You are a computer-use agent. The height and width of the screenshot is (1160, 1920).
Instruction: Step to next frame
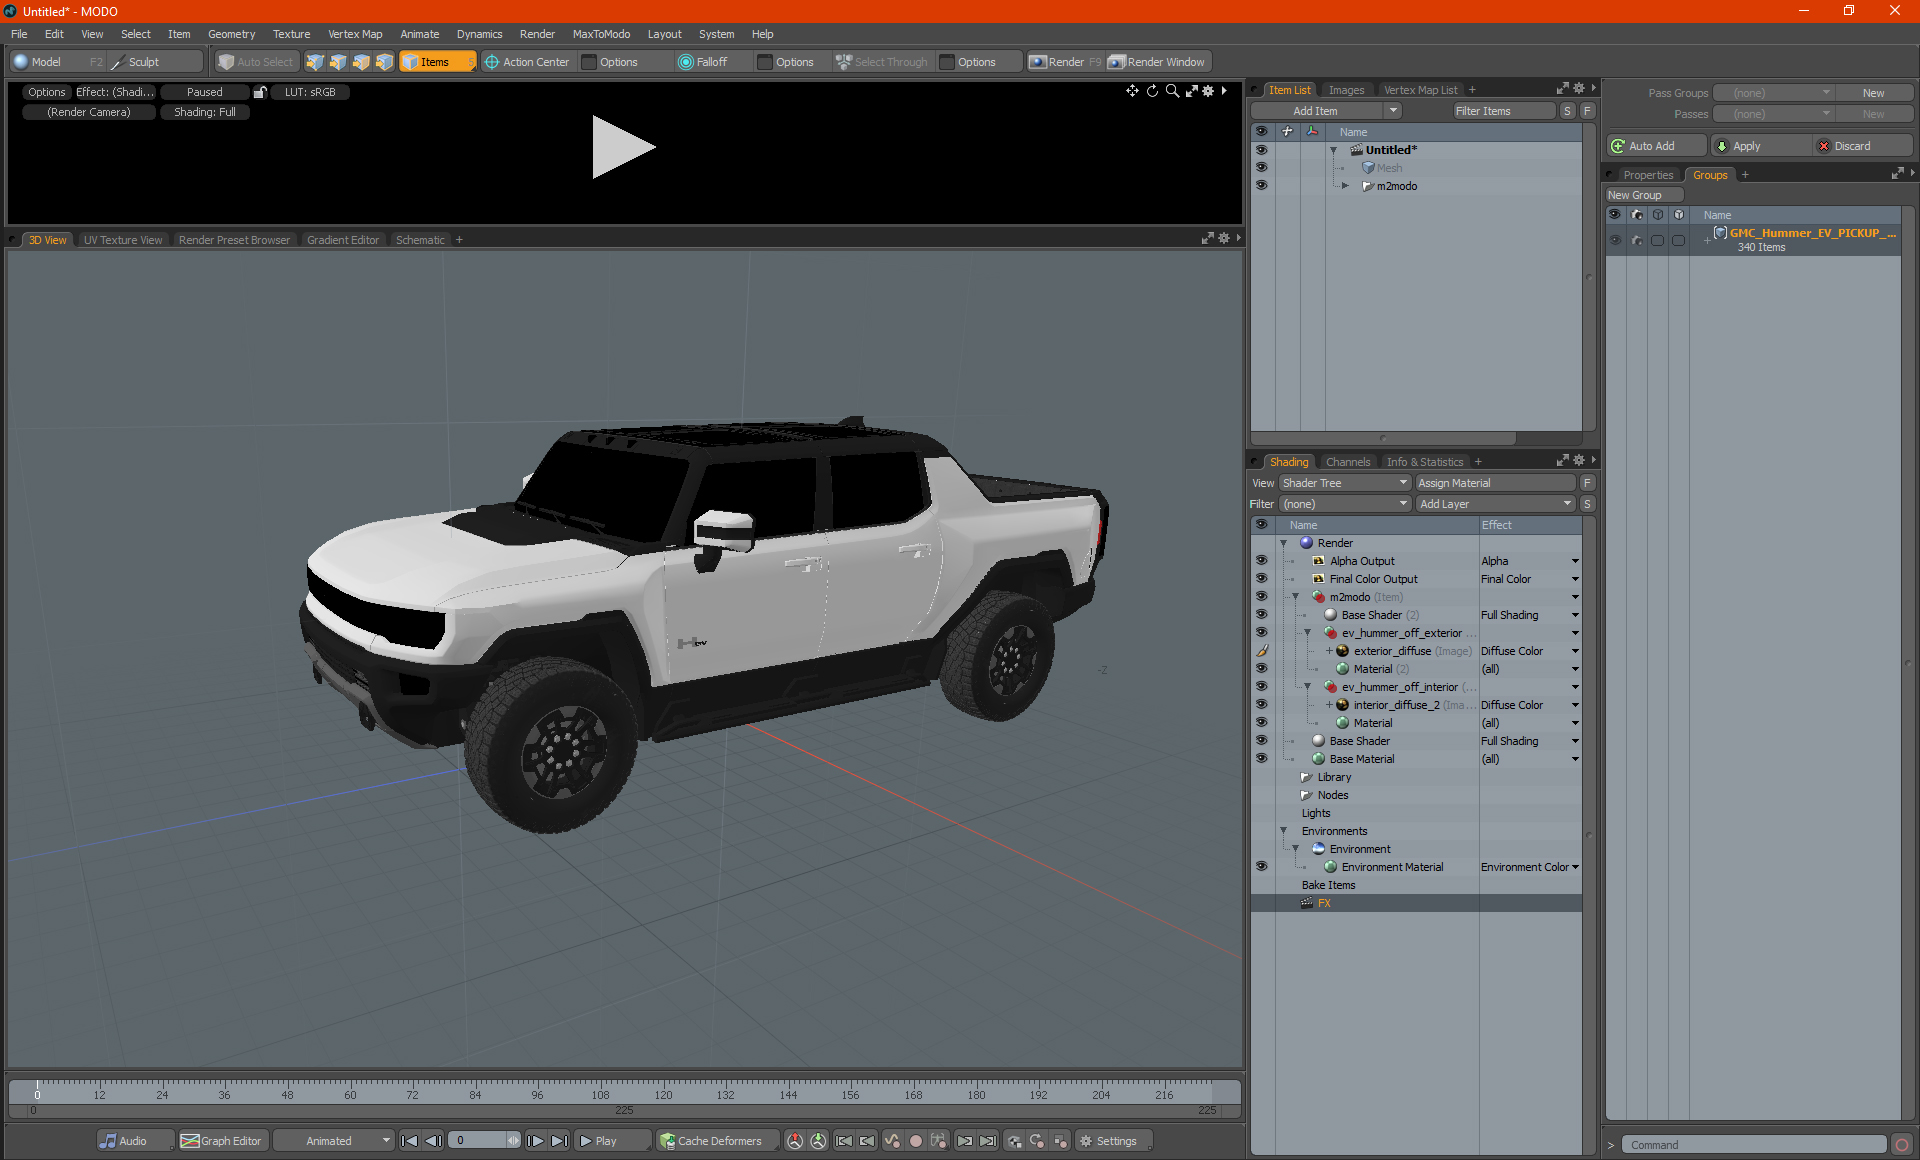[536, 1141]
